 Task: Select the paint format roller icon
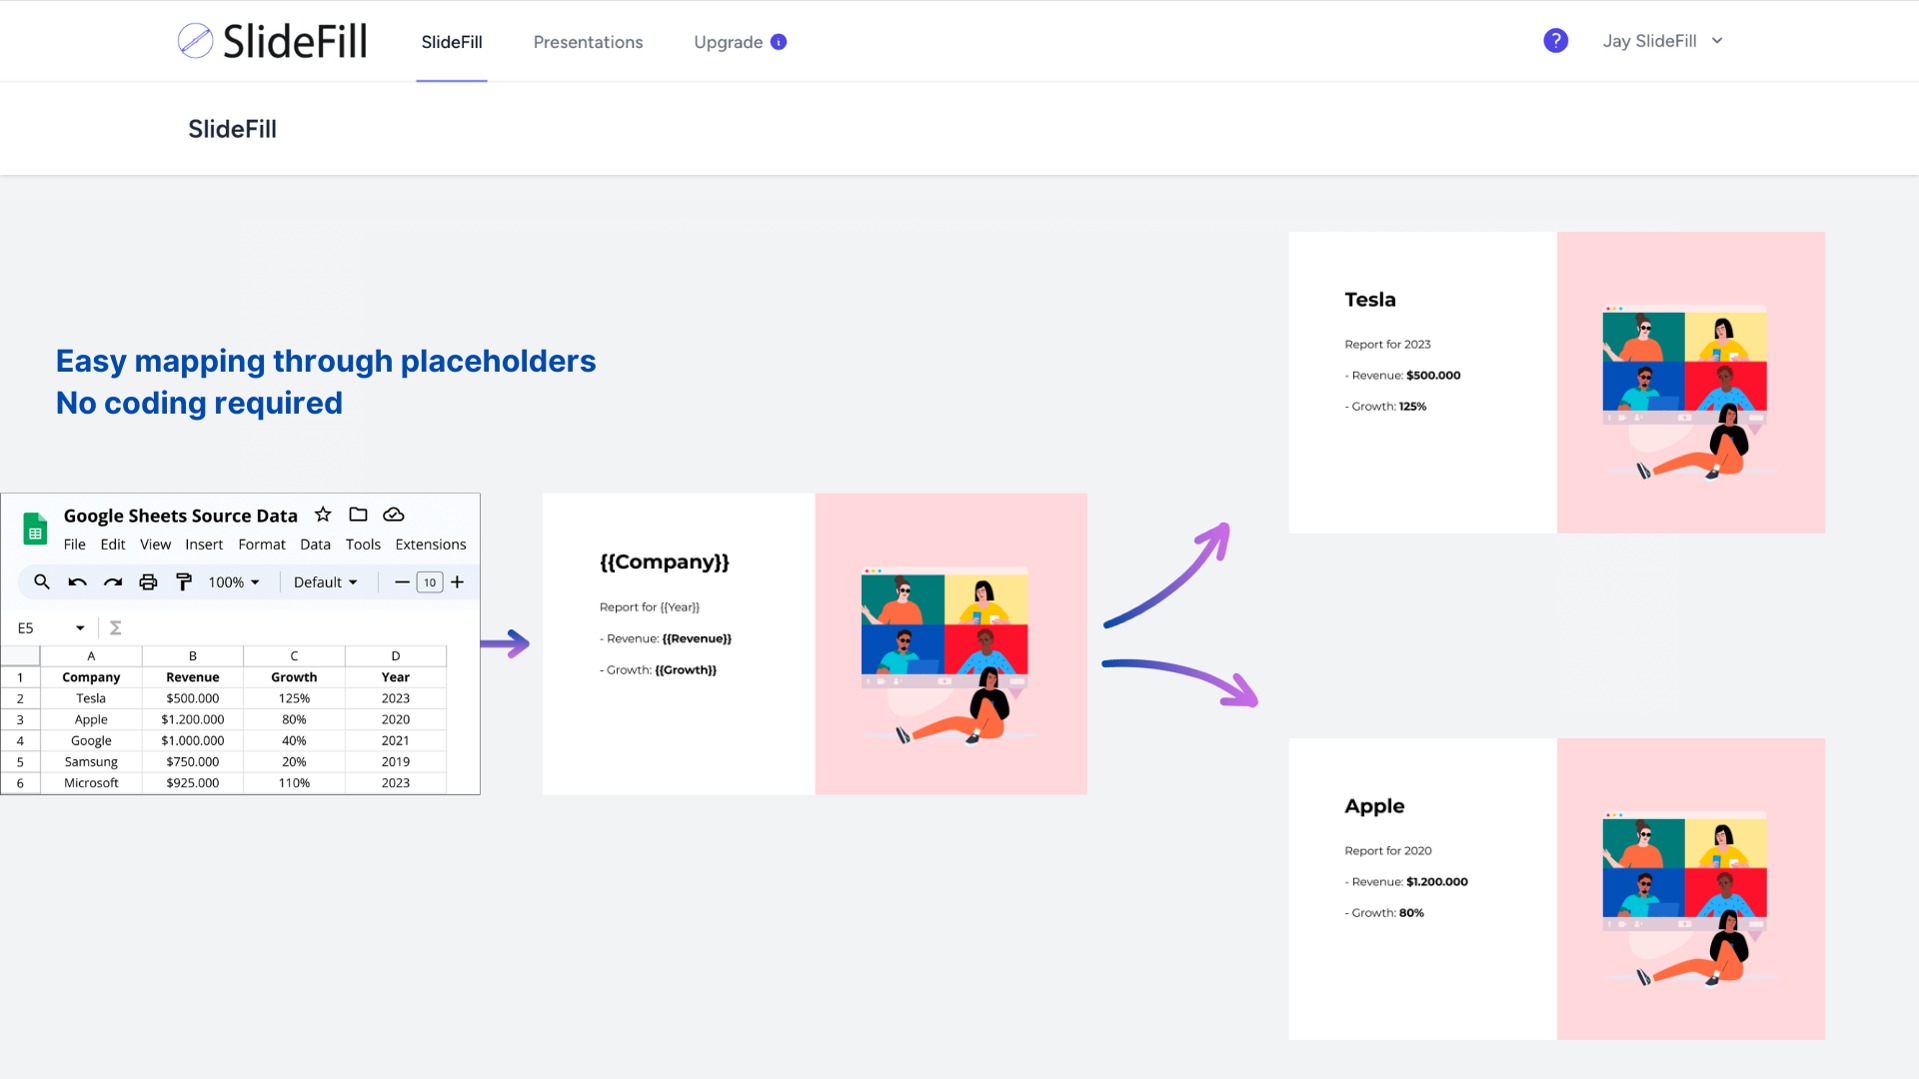coord(184,582)
